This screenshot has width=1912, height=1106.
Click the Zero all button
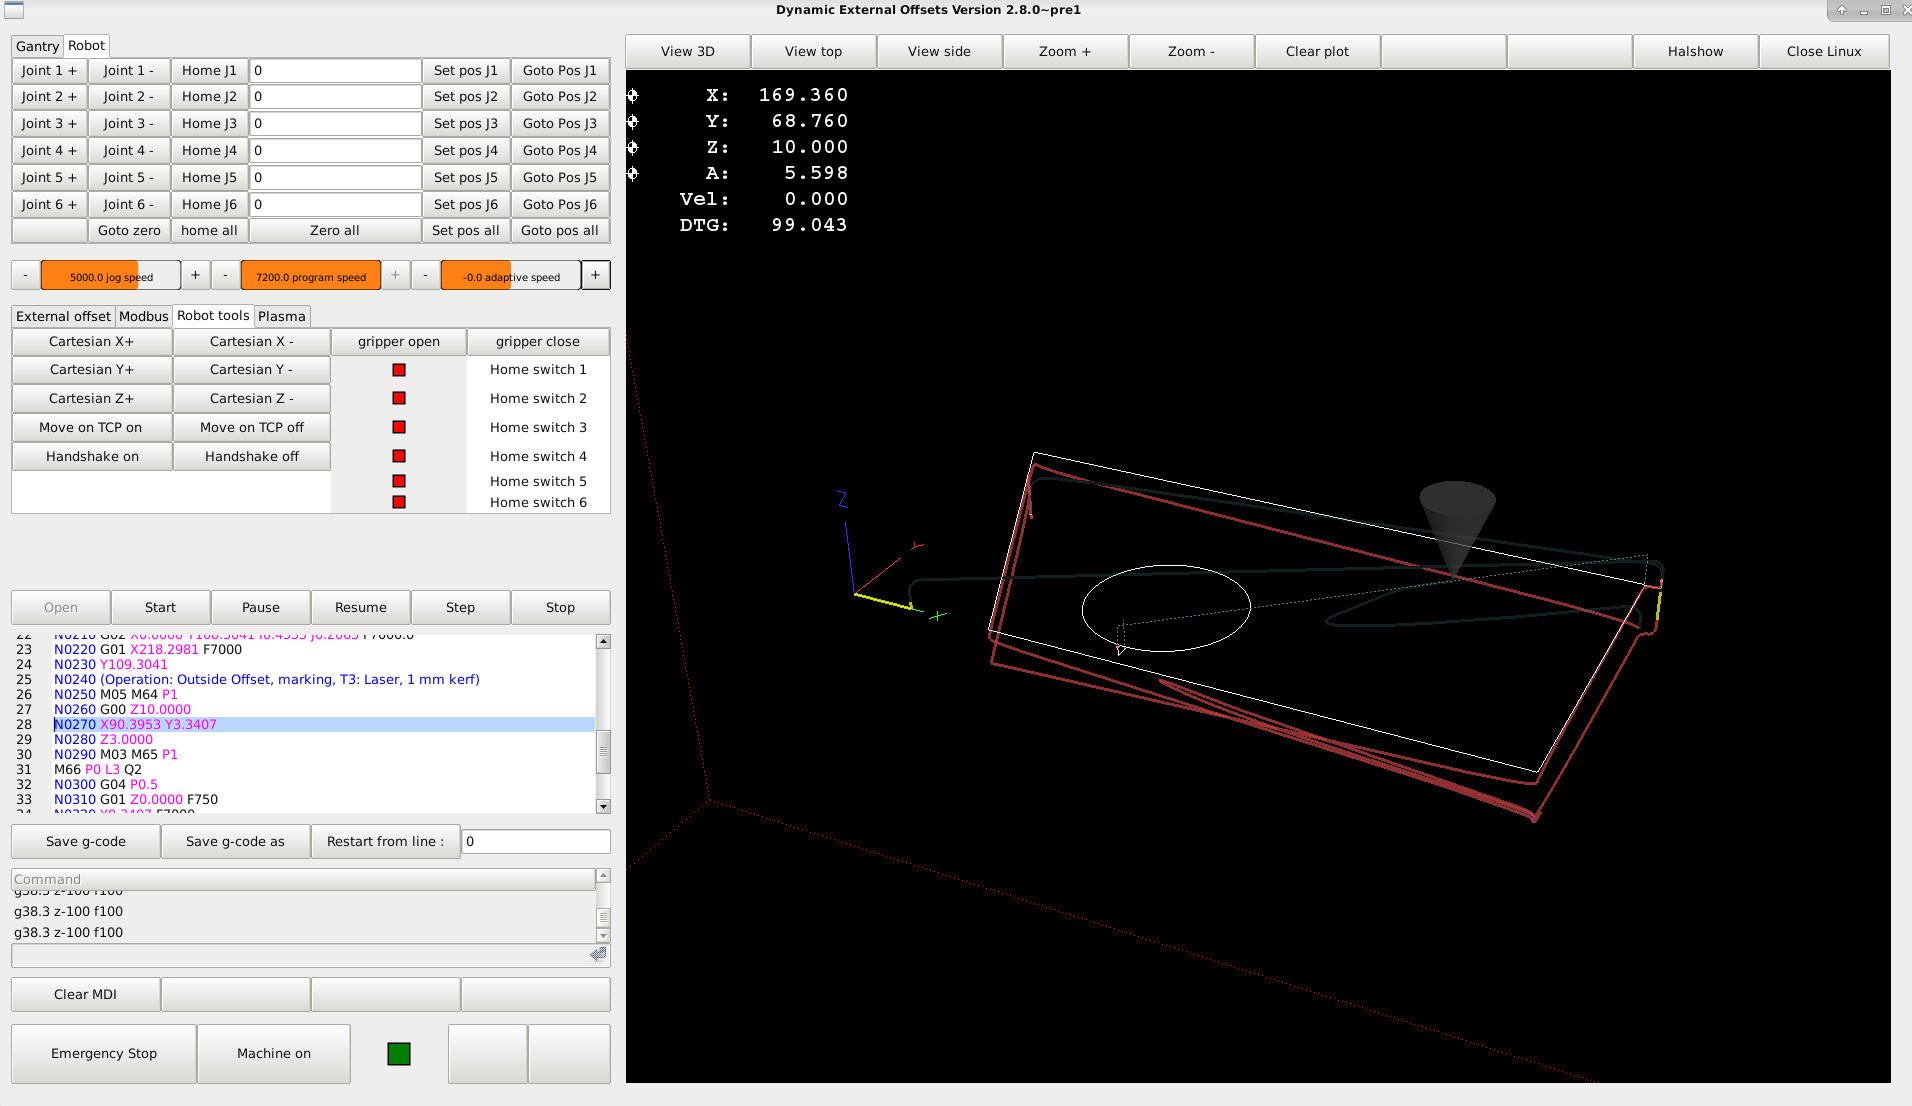pos(334,230)
